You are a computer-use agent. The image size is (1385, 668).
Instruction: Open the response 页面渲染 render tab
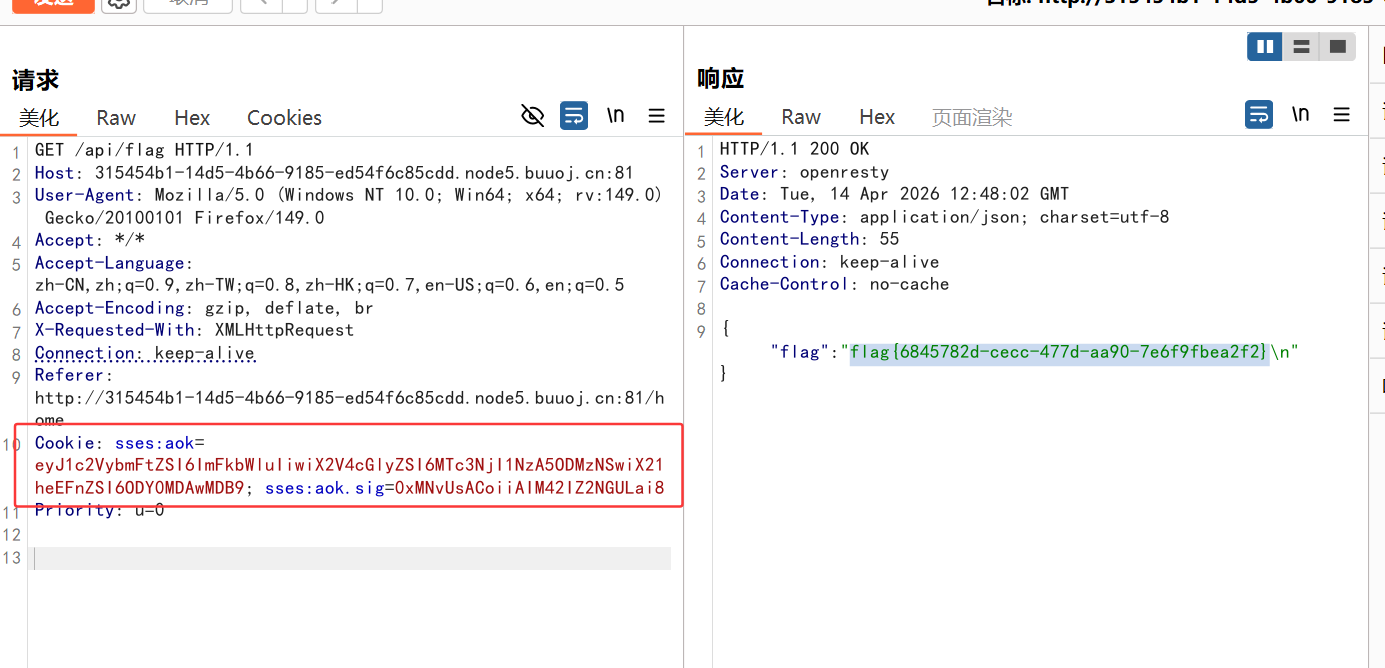tap(972, 118)
